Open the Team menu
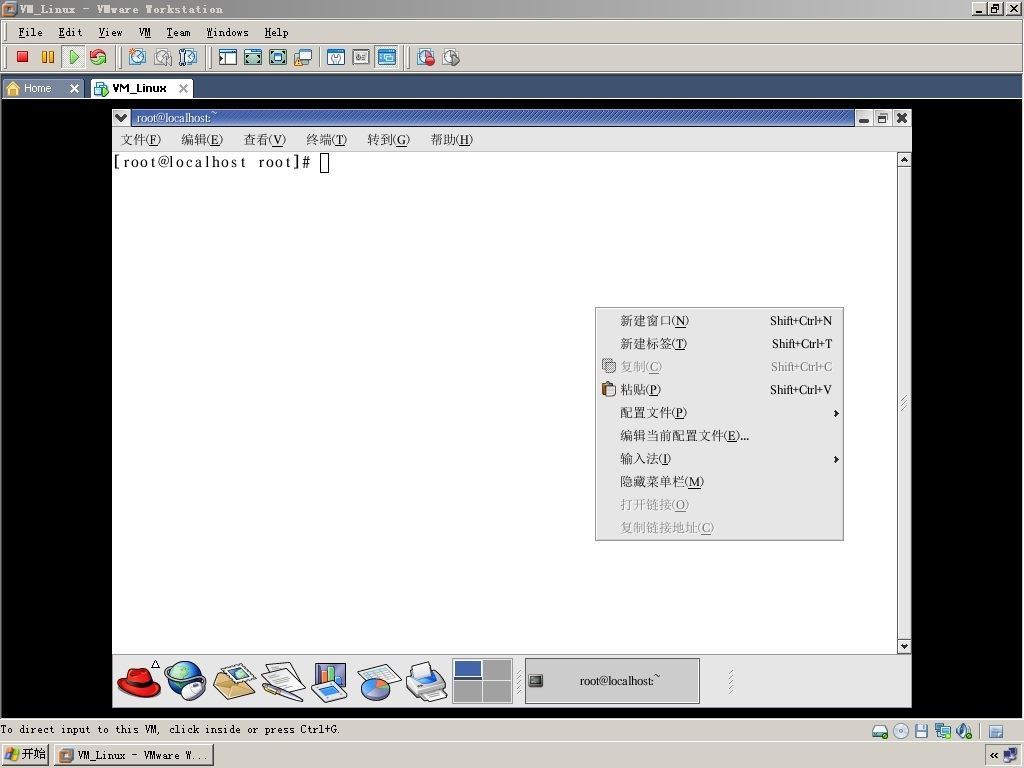 coord(178,32)
